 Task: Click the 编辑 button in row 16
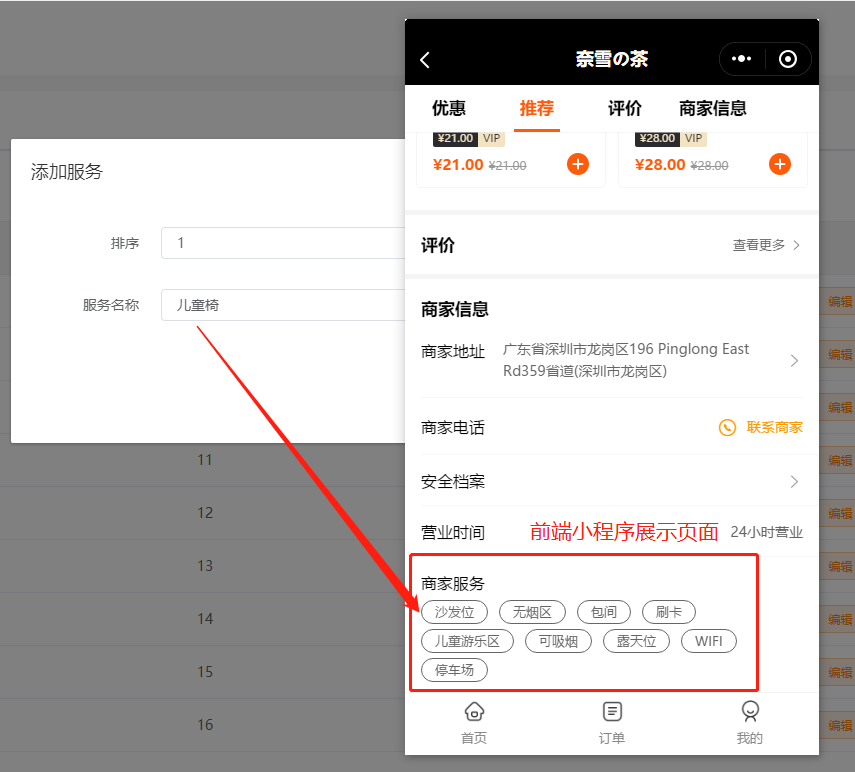tap(838, 725)
